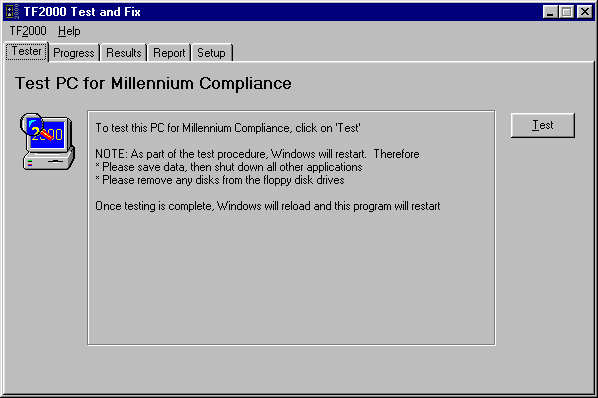Viewport: 598px width, 398px height.
Task: Close the TF2000 Test and Fix window
Action: (x=584, y=12)
